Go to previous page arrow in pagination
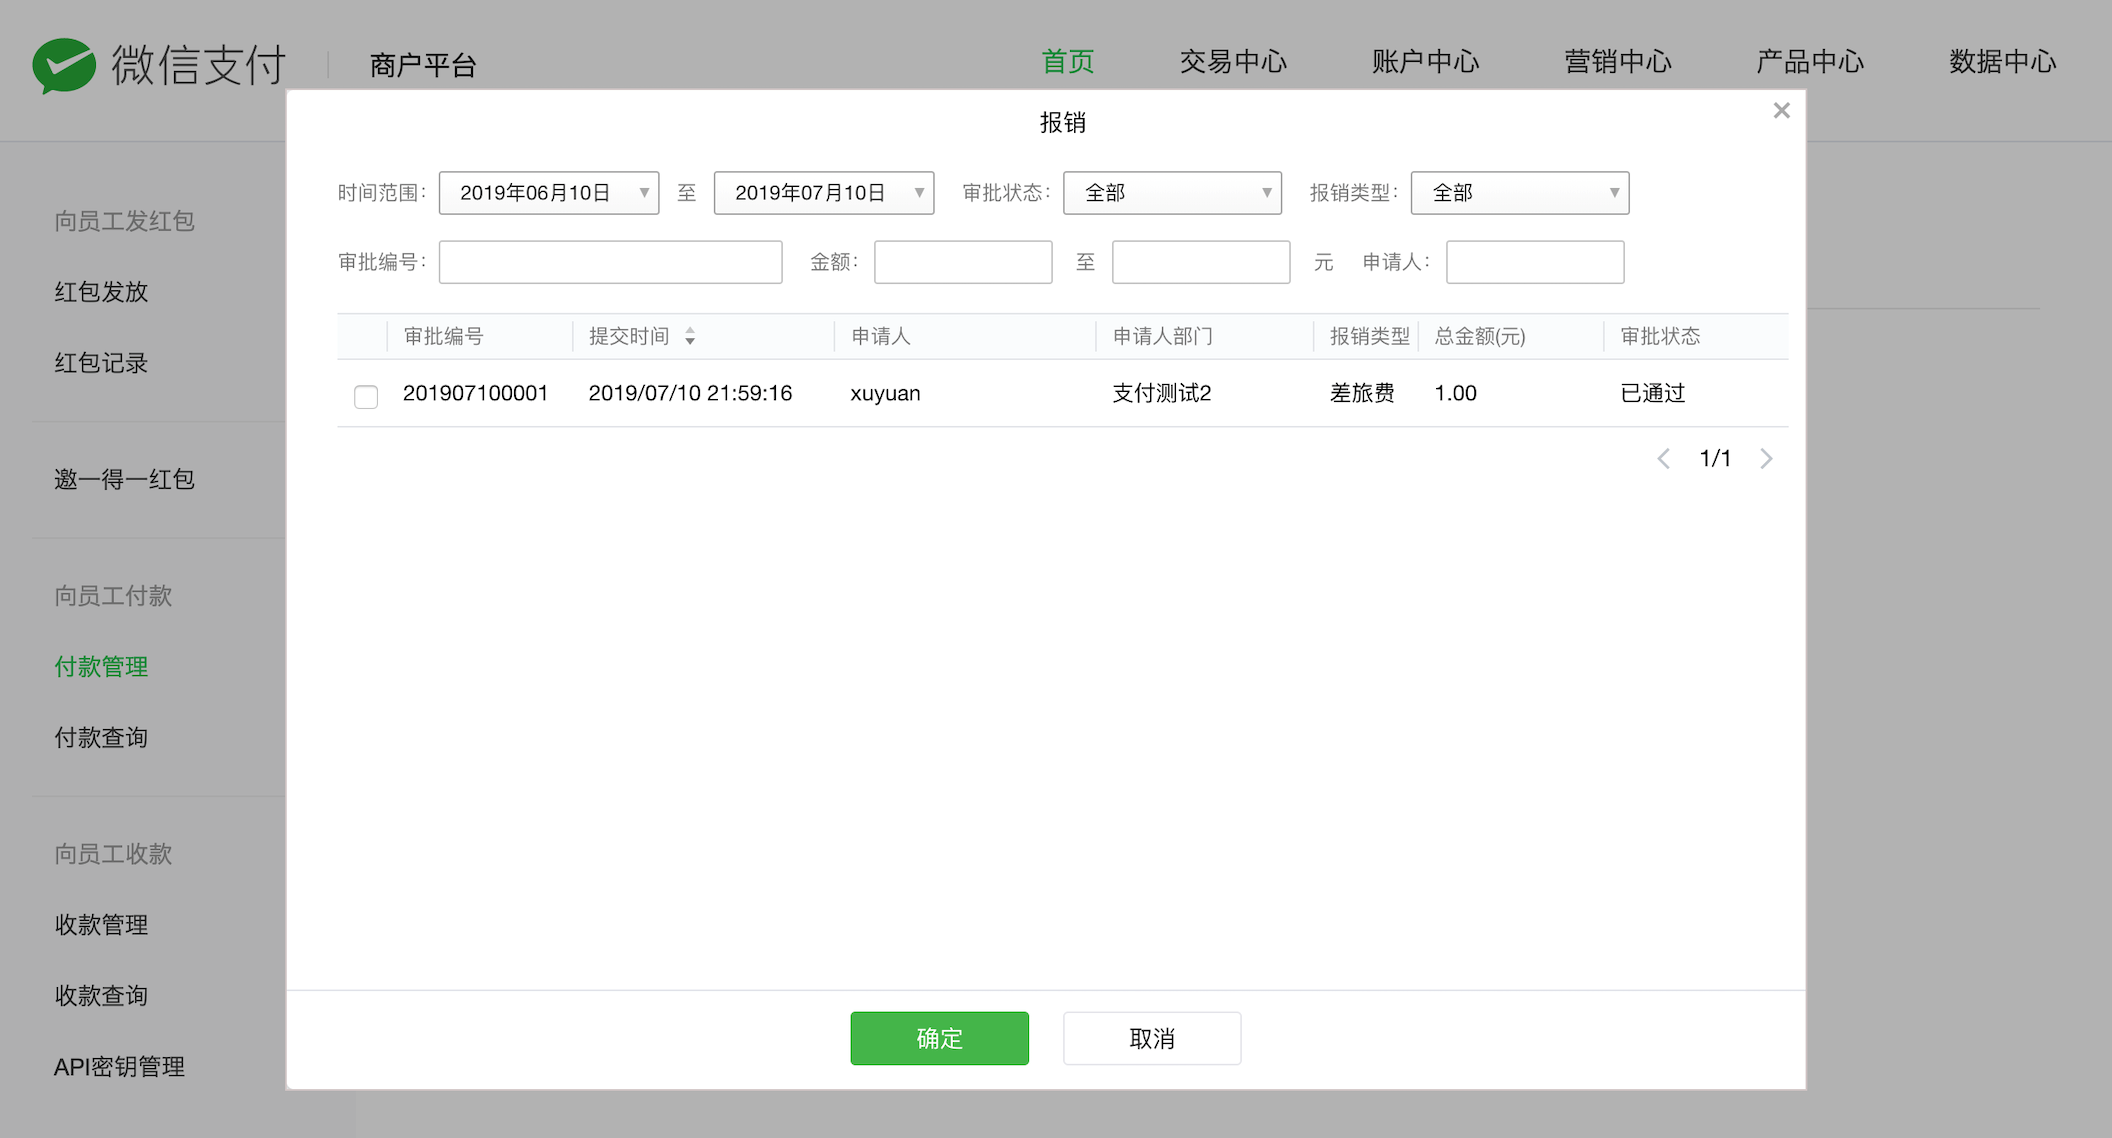 [x=1663, y=459]
